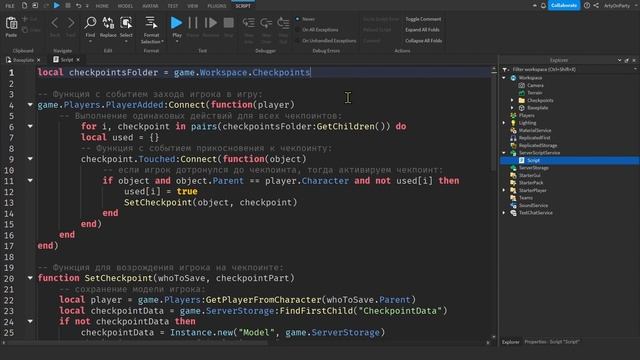Click the new file icon in quick access bar

[x=24, y=6]
